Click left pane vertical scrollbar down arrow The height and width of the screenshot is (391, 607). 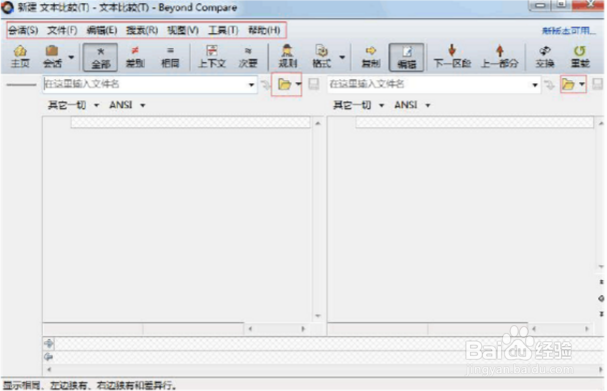318,316
